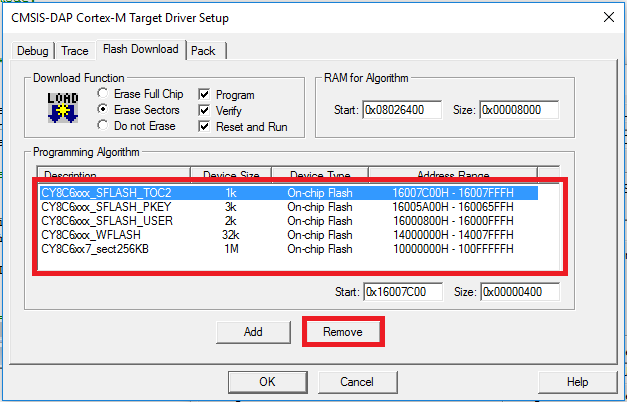Click the RAM for Algorithm Size field

click(x=519, y=110)
